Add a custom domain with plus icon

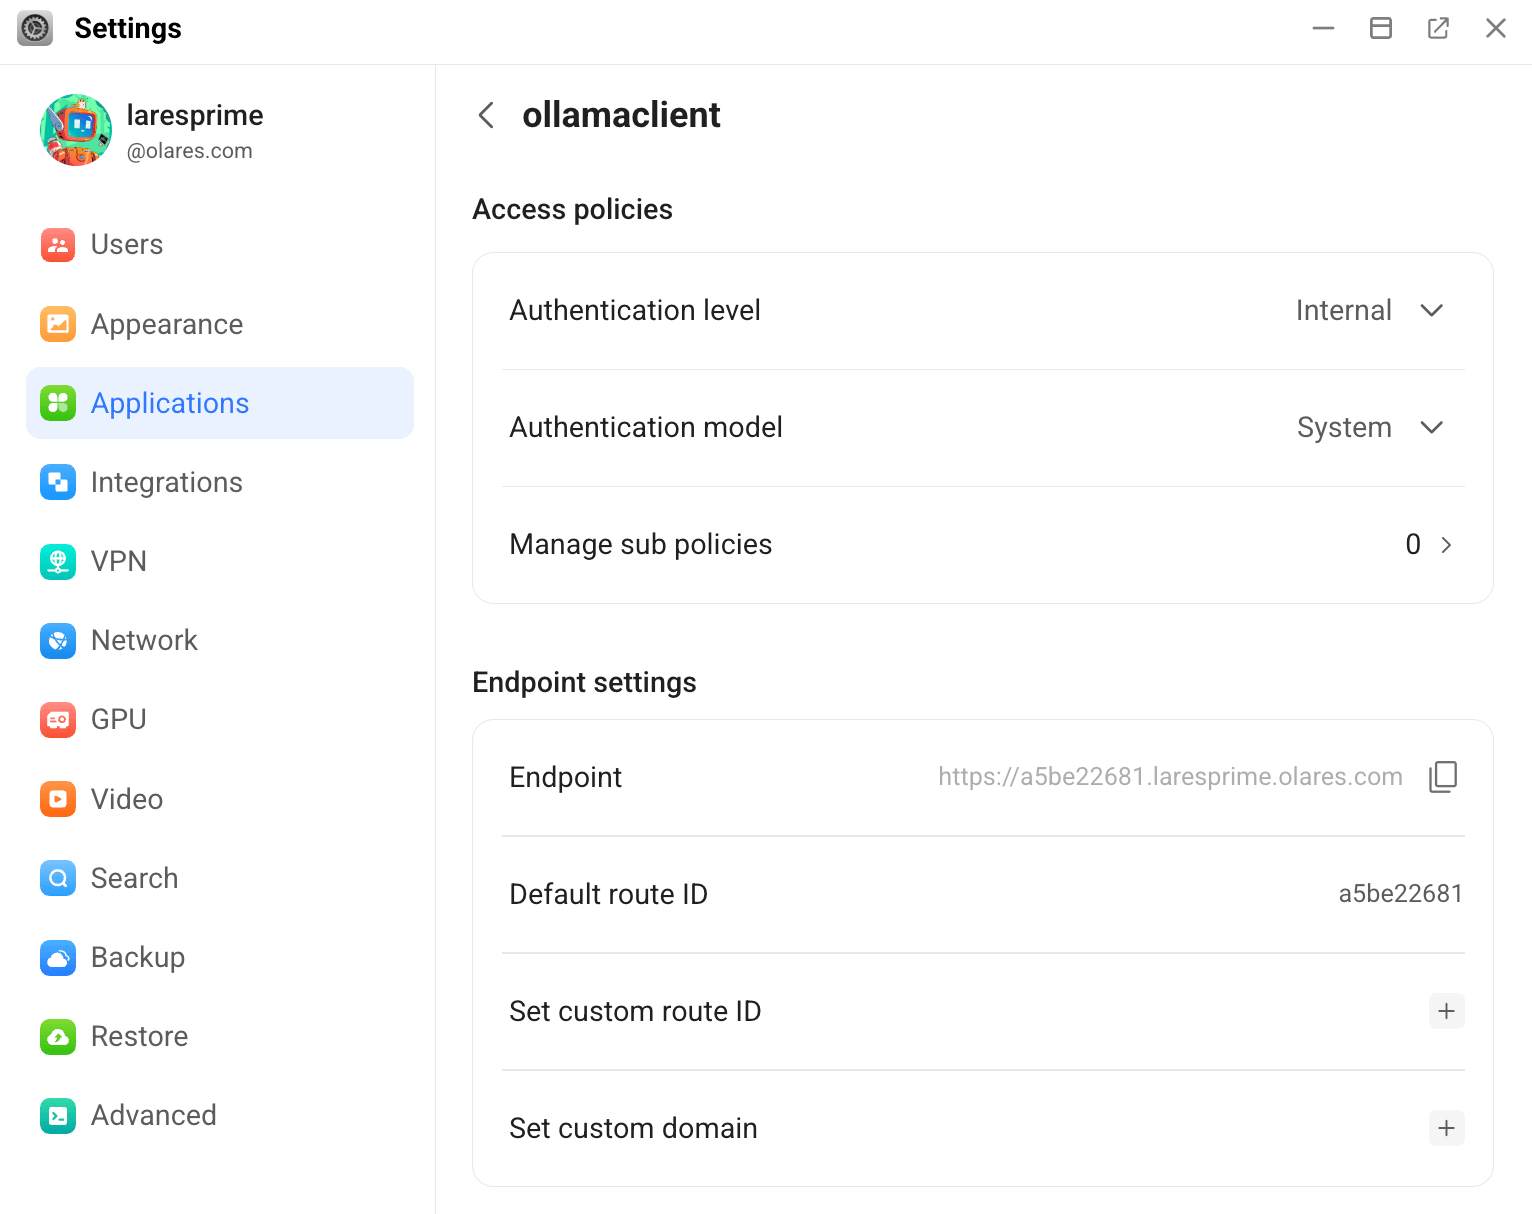click(1446, 1128)
